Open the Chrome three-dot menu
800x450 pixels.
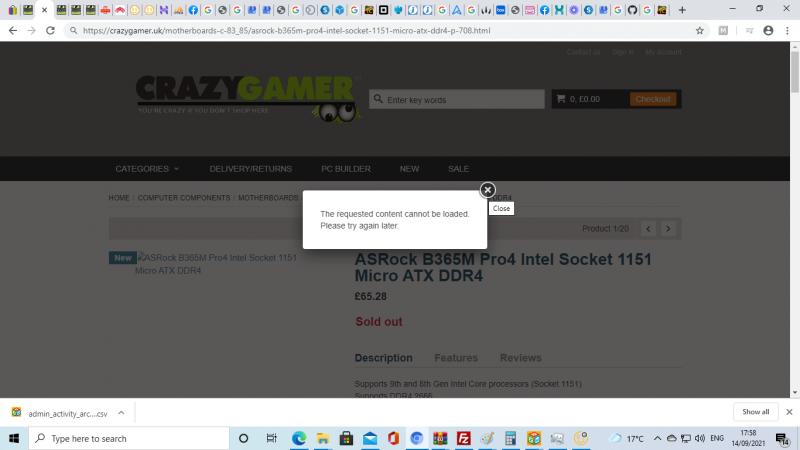(x=787, y=31)
